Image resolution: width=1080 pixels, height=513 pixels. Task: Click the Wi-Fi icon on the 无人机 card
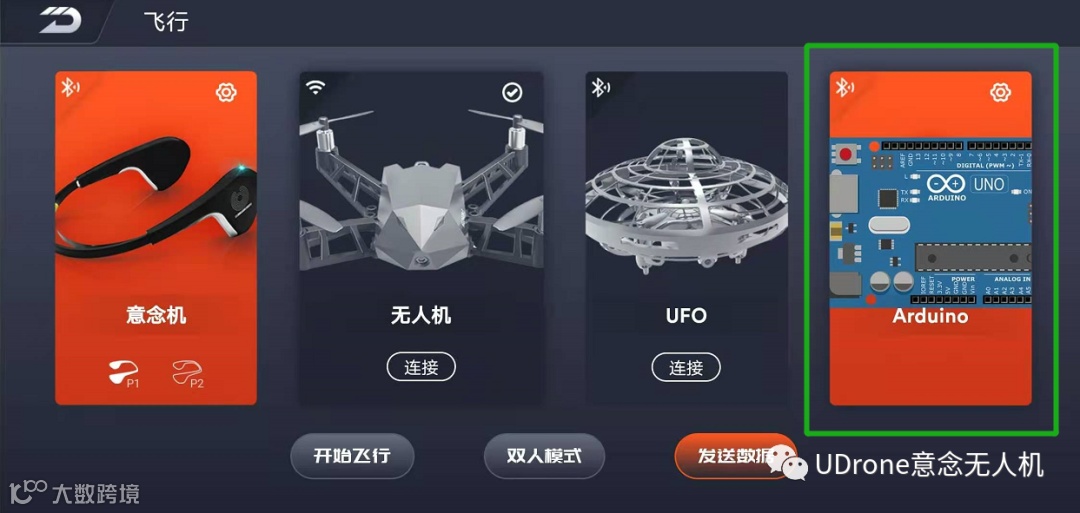coord(315,87)
